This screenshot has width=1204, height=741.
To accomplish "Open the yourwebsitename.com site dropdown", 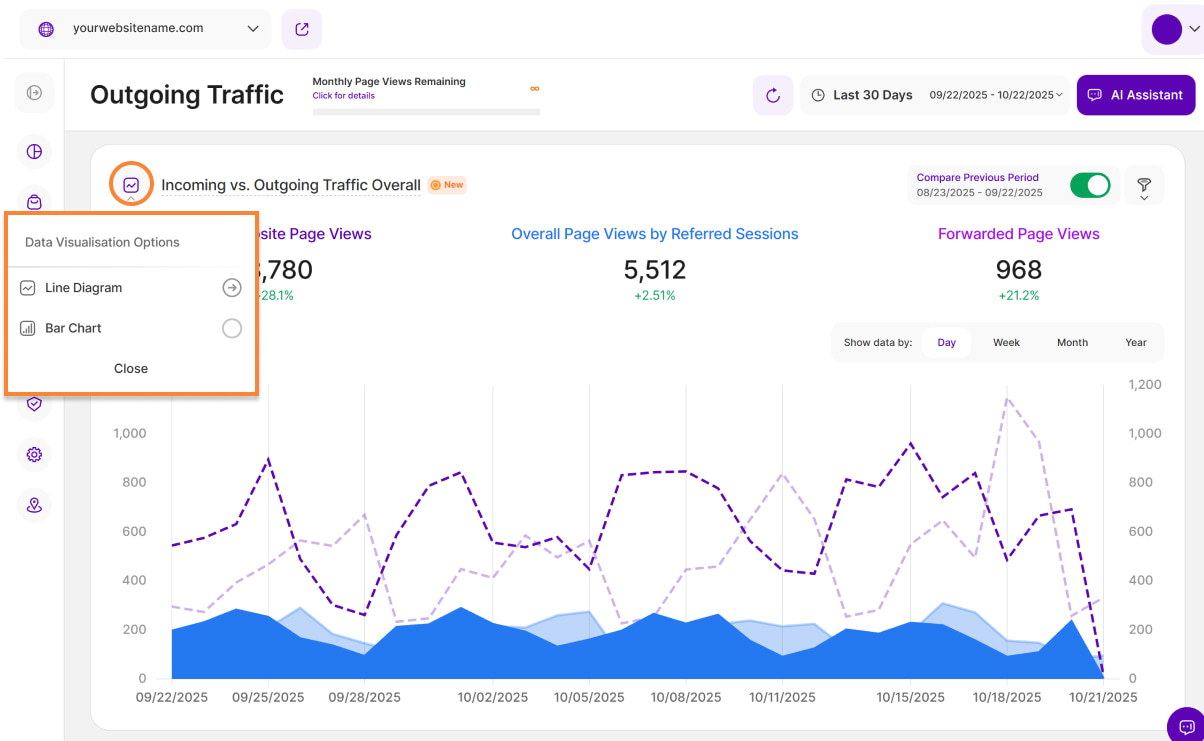I will [145, 30].
